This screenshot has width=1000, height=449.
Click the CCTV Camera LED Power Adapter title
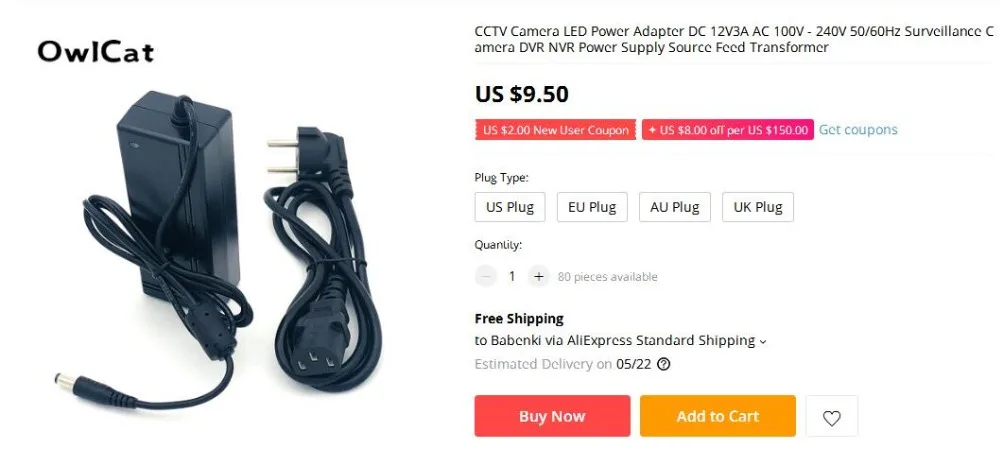tap(734, 40)
